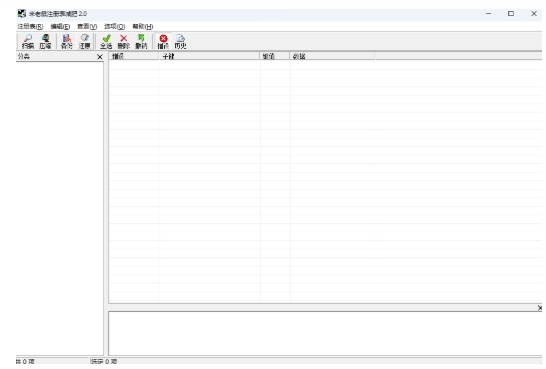Open the 帮助(H) menu

[143, 26]
